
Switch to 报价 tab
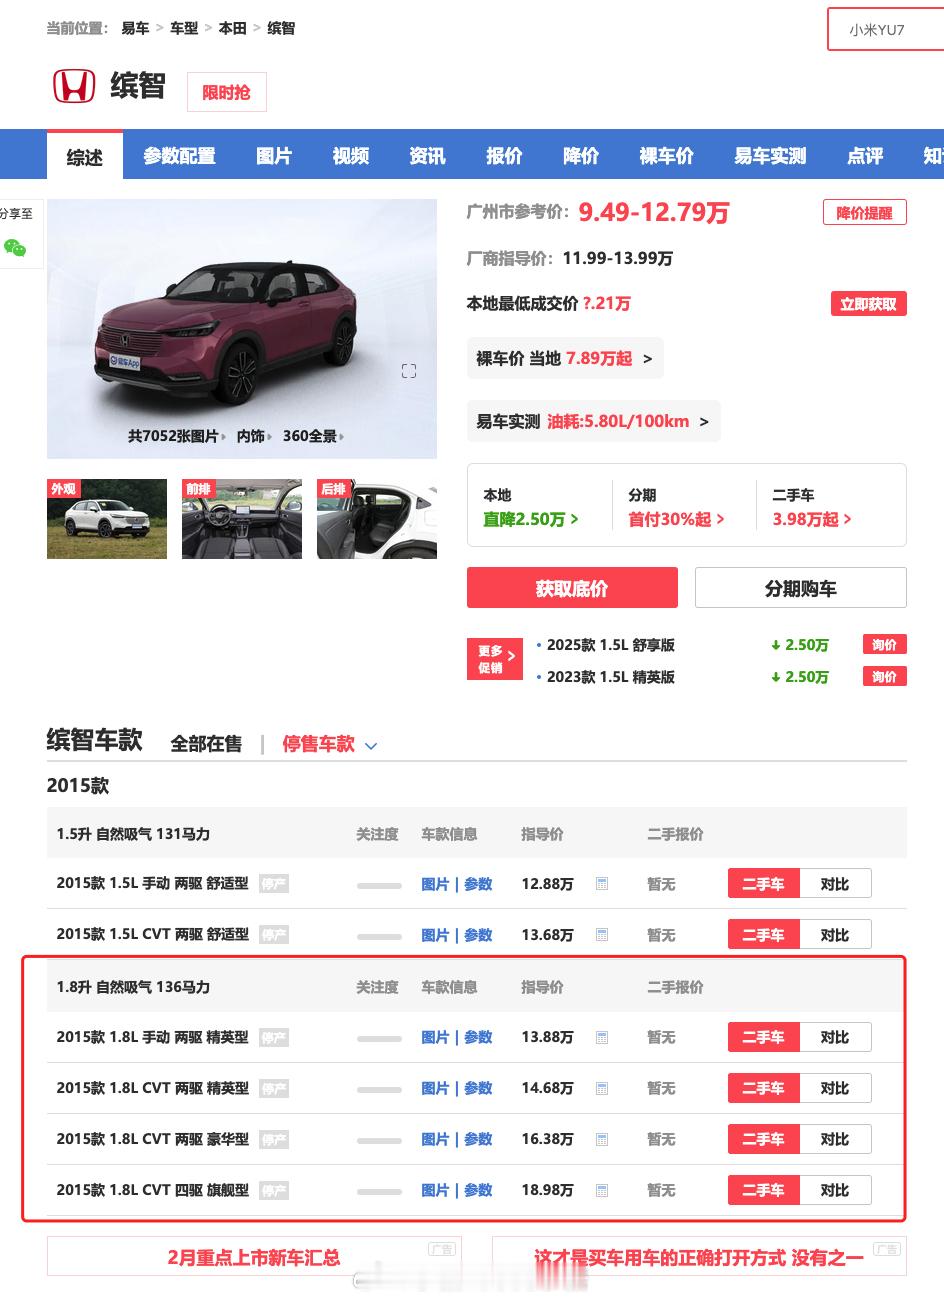point(504,156)
